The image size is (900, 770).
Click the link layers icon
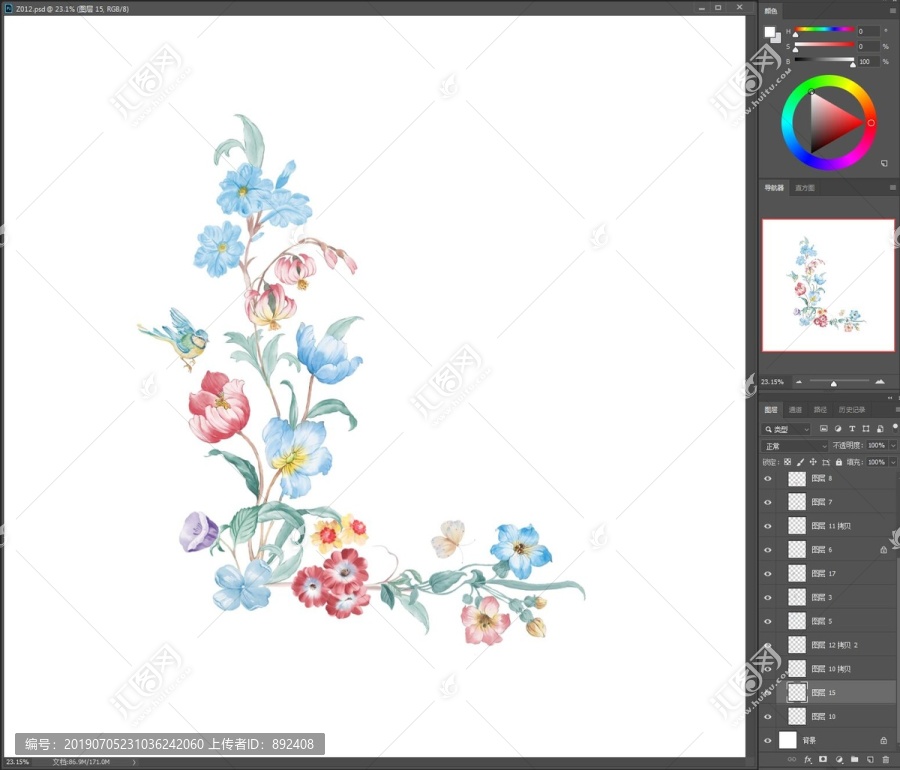792,760
